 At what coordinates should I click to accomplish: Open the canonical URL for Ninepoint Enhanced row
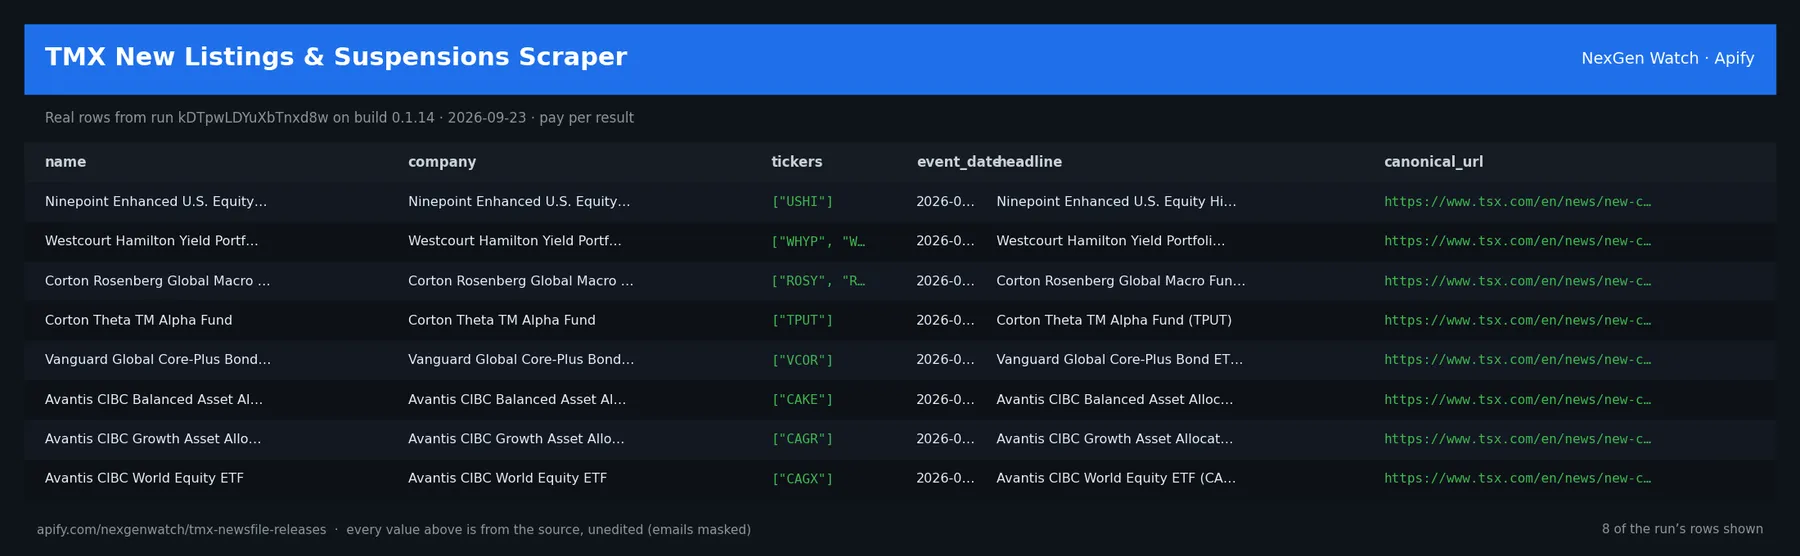click(1517, 202)
